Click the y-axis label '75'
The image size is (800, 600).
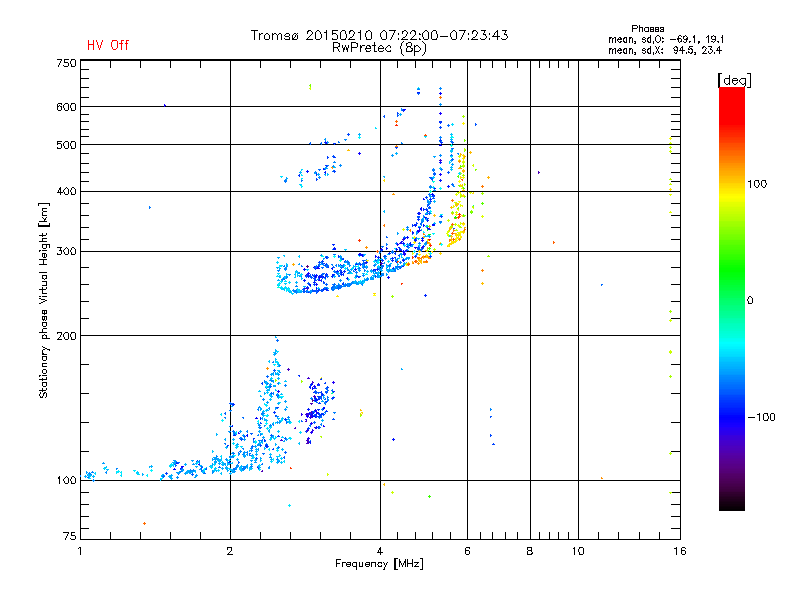70,536
